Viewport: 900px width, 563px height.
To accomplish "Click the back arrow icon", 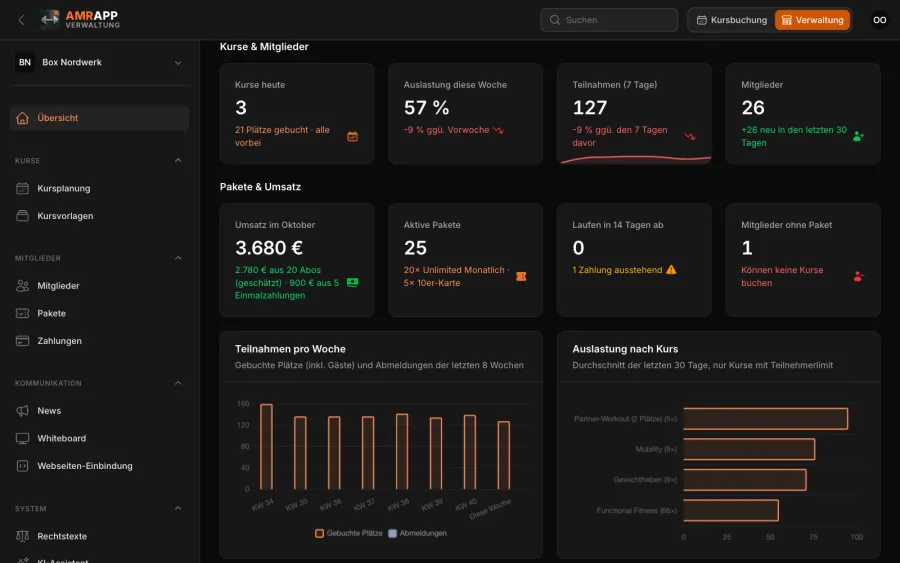I will coord(21,20).
